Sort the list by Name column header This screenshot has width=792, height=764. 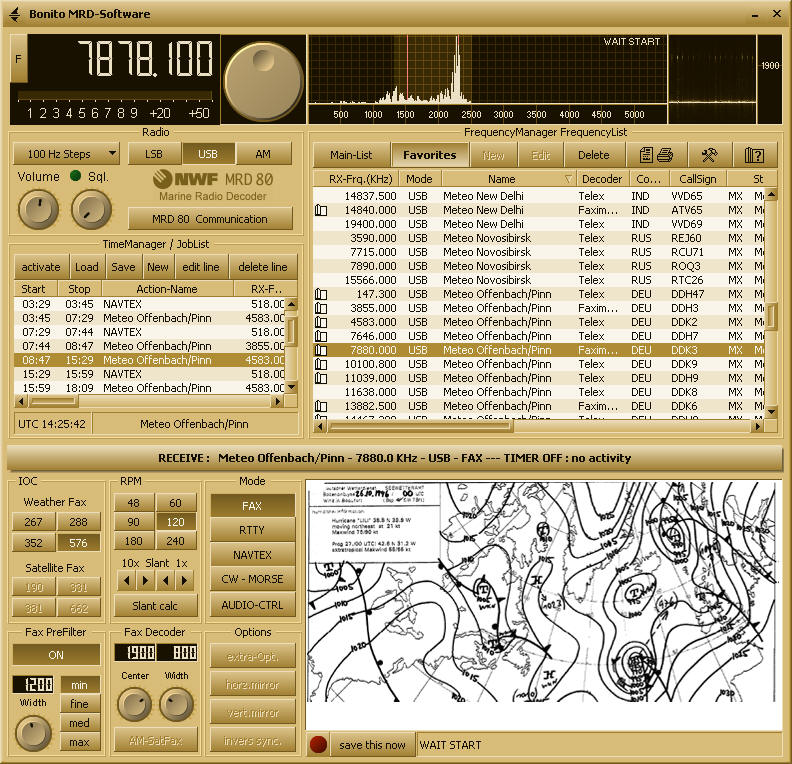click(x=502, y=179)
